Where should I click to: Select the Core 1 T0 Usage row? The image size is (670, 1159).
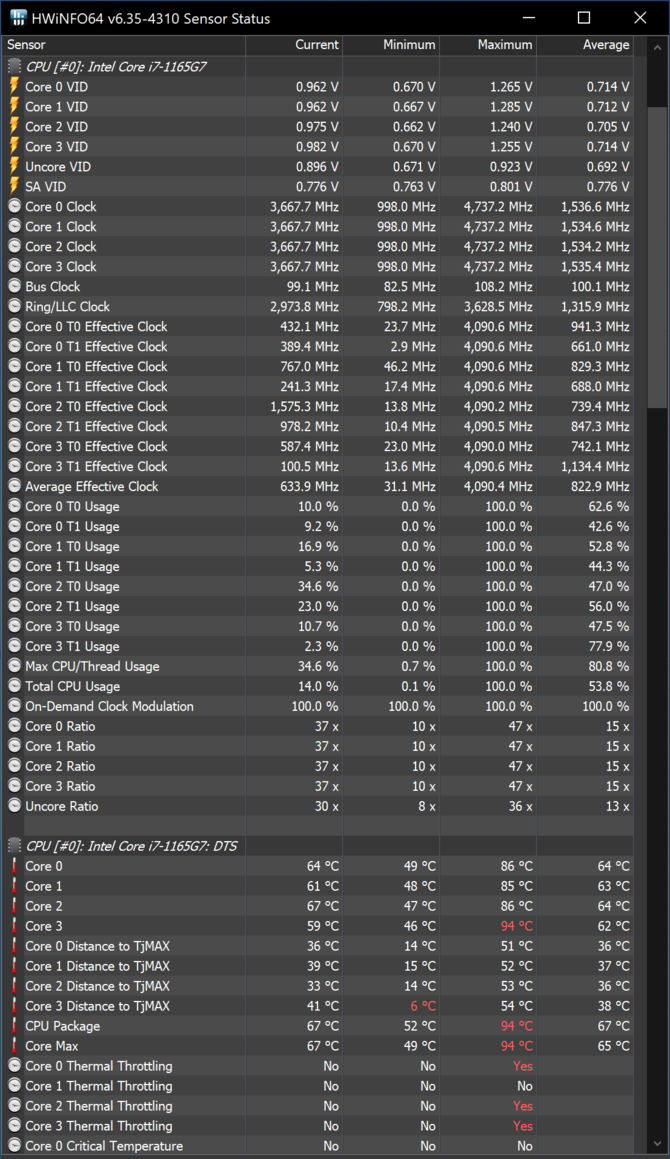click(x=318, y=545)
